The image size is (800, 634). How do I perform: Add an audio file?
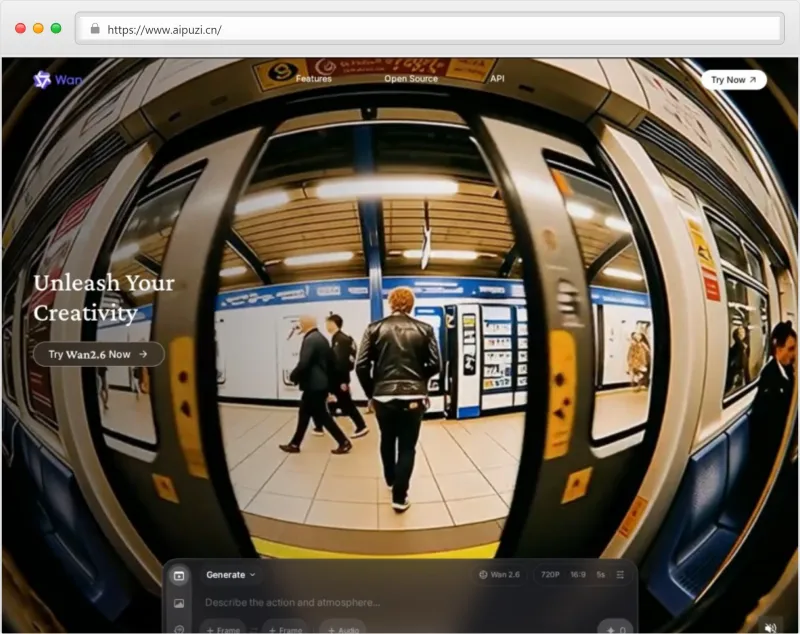pos(342,629)
